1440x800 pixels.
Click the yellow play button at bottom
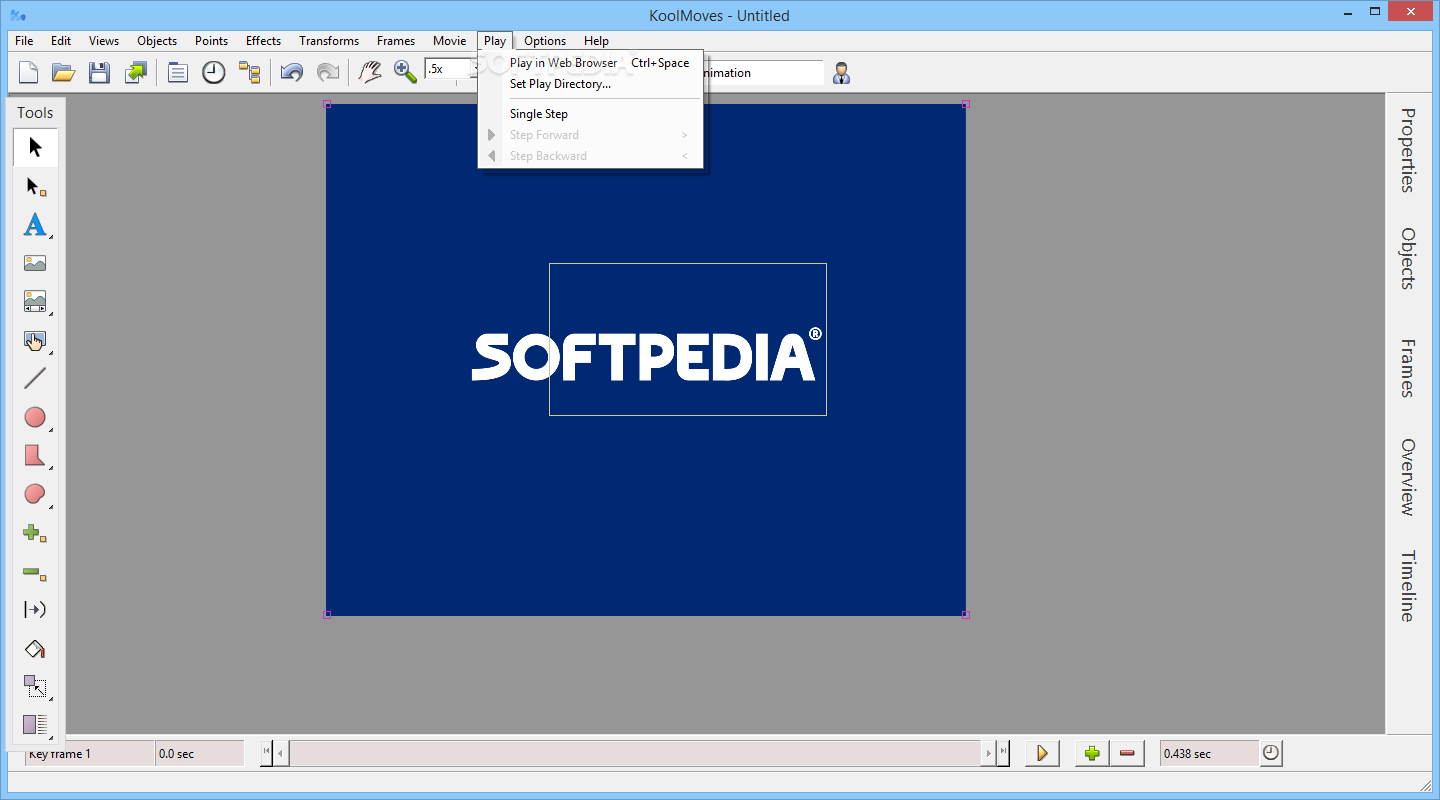[1042, 753]
